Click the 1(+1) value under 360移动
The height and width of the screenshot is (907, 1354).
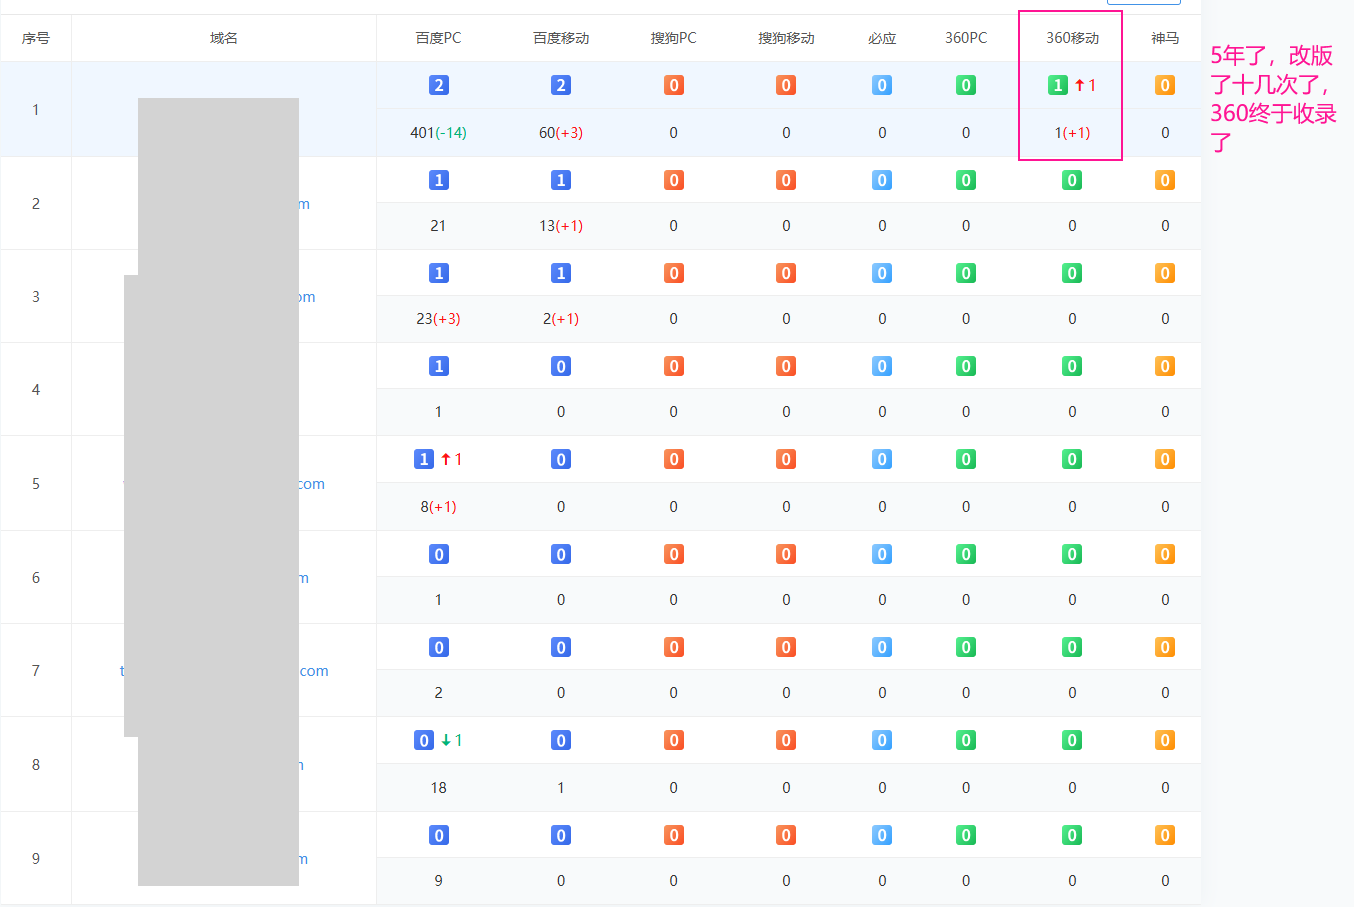[1072, 132]
